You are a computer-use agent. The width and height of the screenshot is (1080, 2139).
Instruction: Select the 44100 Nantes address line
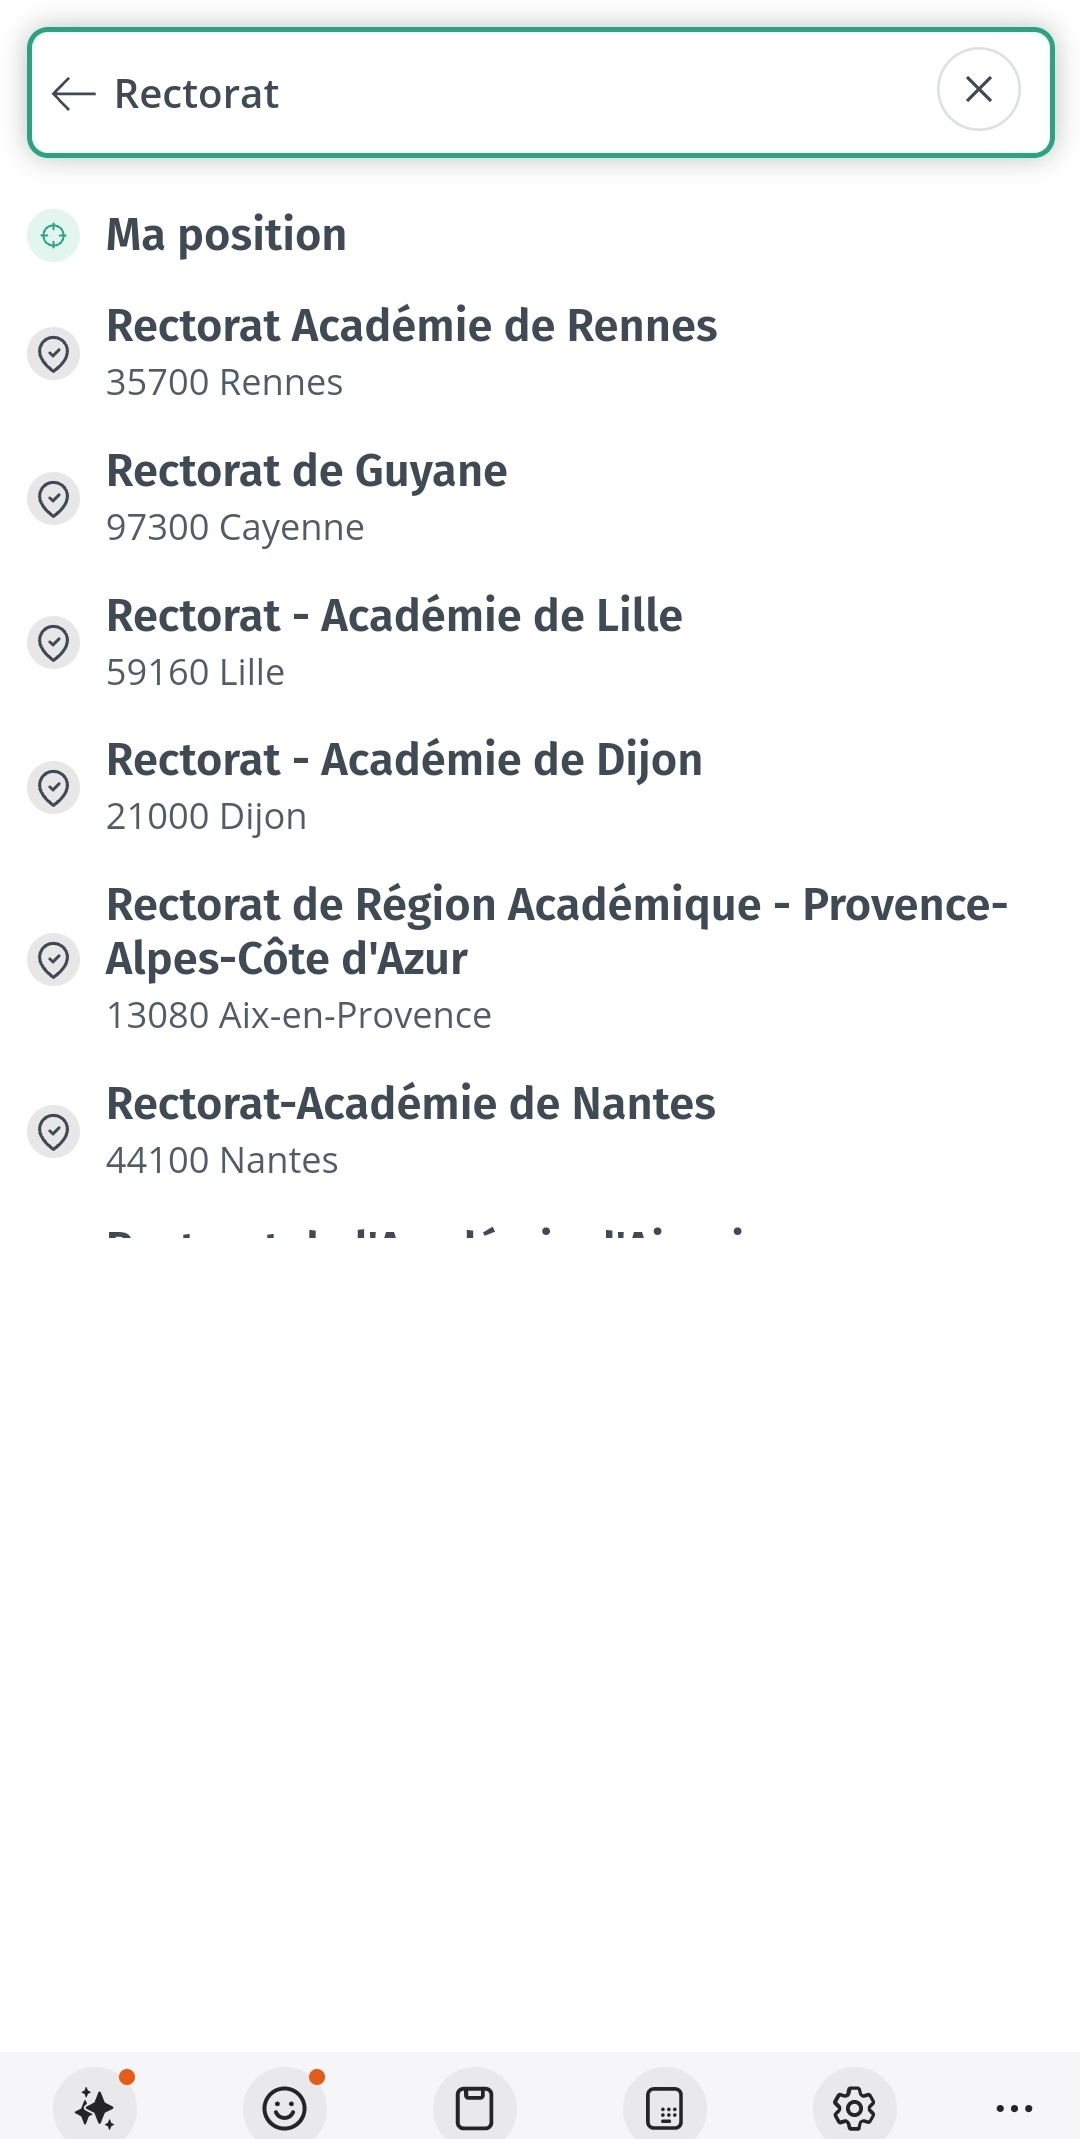coord(222,1161)
